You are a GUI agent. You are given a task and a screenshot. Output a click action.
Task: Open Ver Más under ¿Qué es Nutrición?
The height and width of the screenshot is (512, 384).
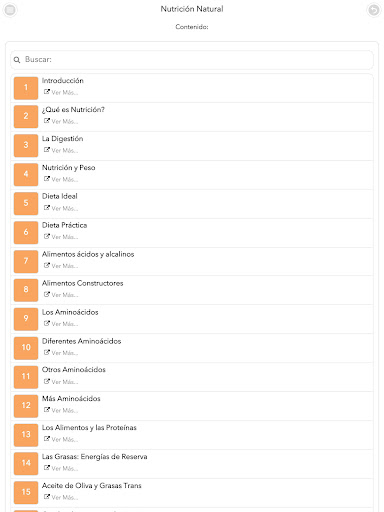point(65,121)
